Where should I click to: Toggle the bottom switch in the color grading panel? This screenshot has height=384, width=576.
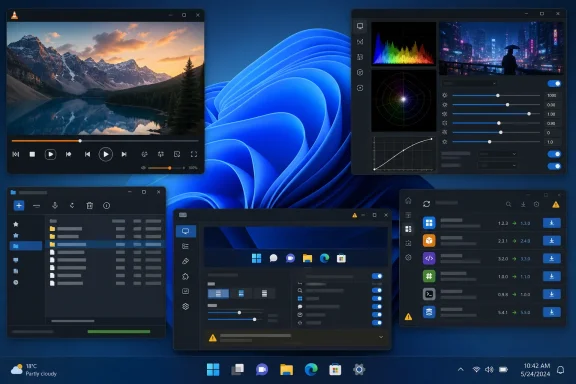coord(554,166)
